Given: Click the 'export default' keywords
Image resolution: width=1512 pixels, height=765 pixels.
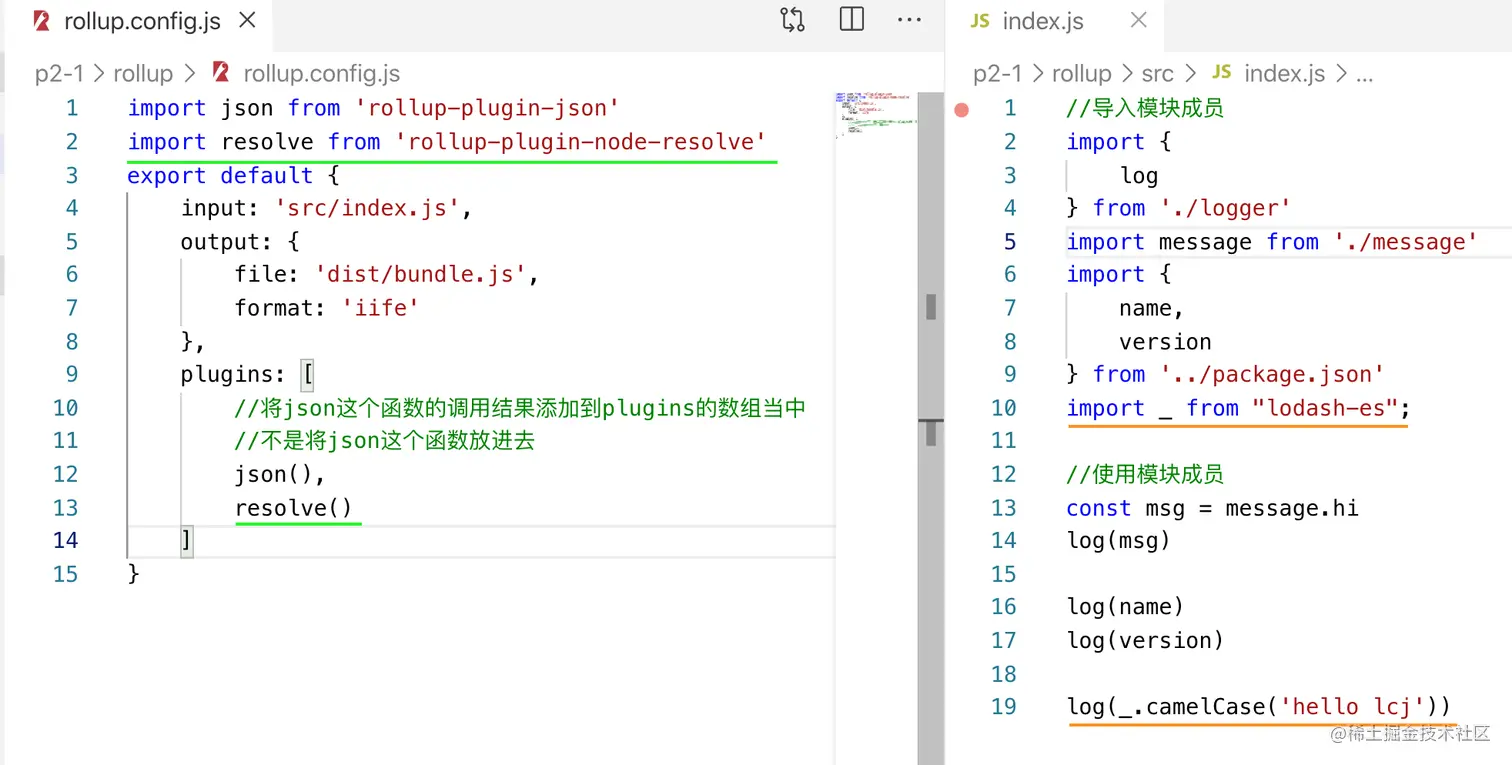Looking at the screenshot, I should point(220,176).
